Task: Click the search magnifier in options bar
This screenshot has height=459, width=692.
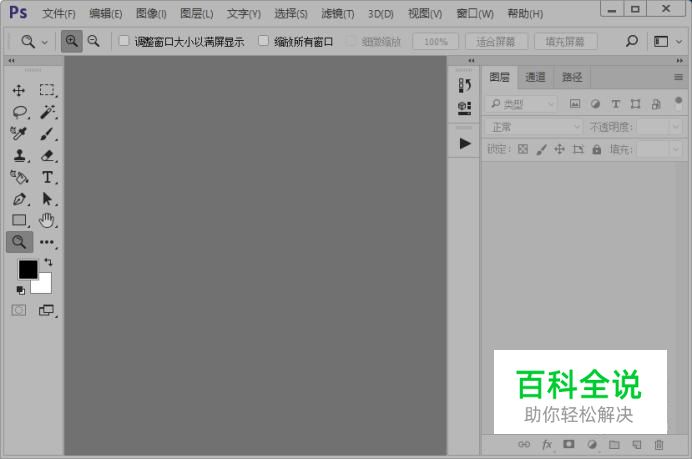Action: [x=632, y=41]
